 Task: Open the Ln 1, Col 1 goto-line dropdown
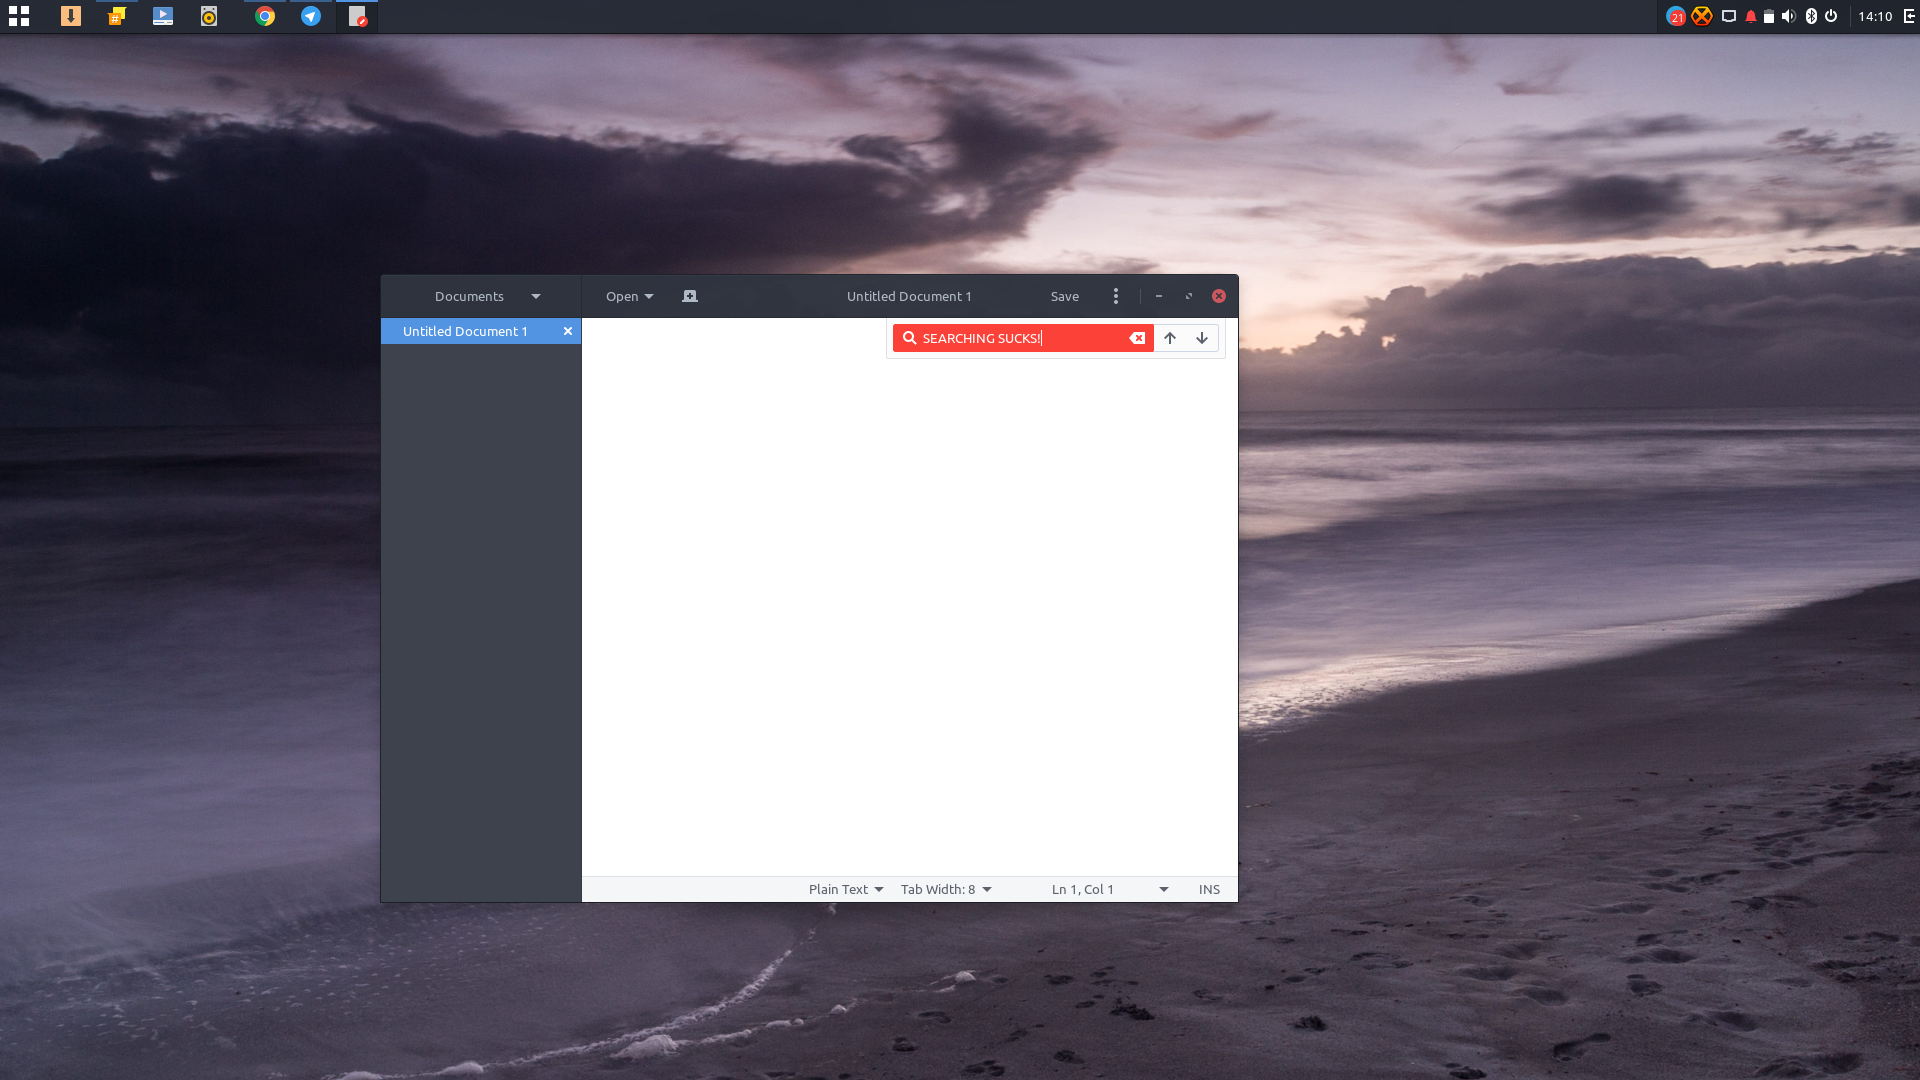[1110, 889]
